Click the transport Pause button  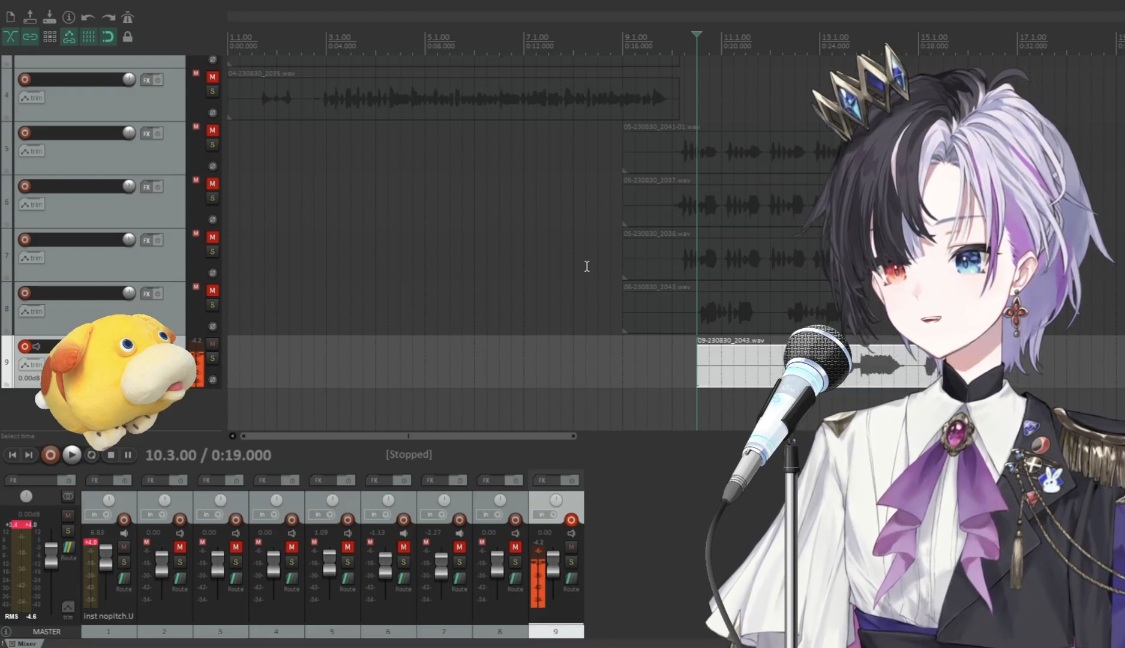coord(128,455)
